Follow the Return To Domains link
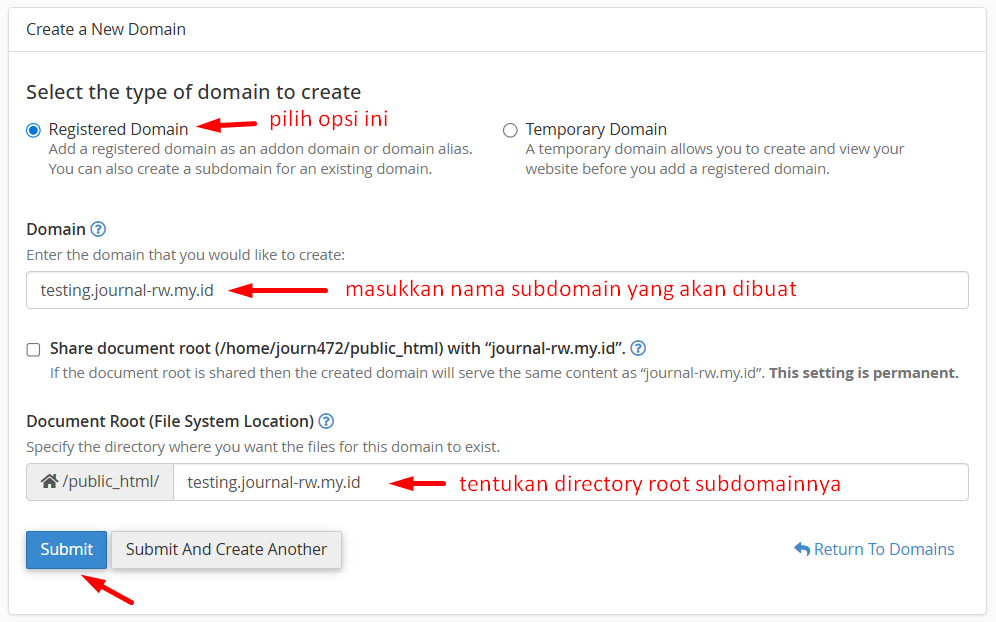Image resolution: width=996 pixels, height=622 pixels. tap(883, 549)
